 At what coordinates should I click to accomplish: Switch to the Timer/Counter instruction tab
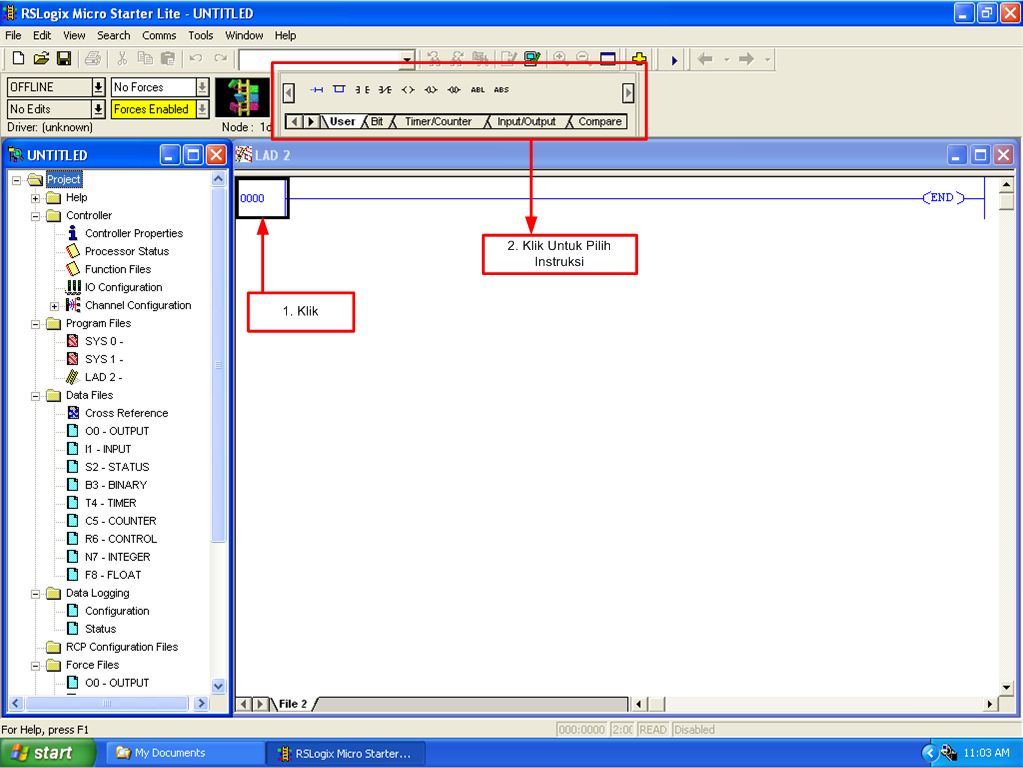point(438,121)
